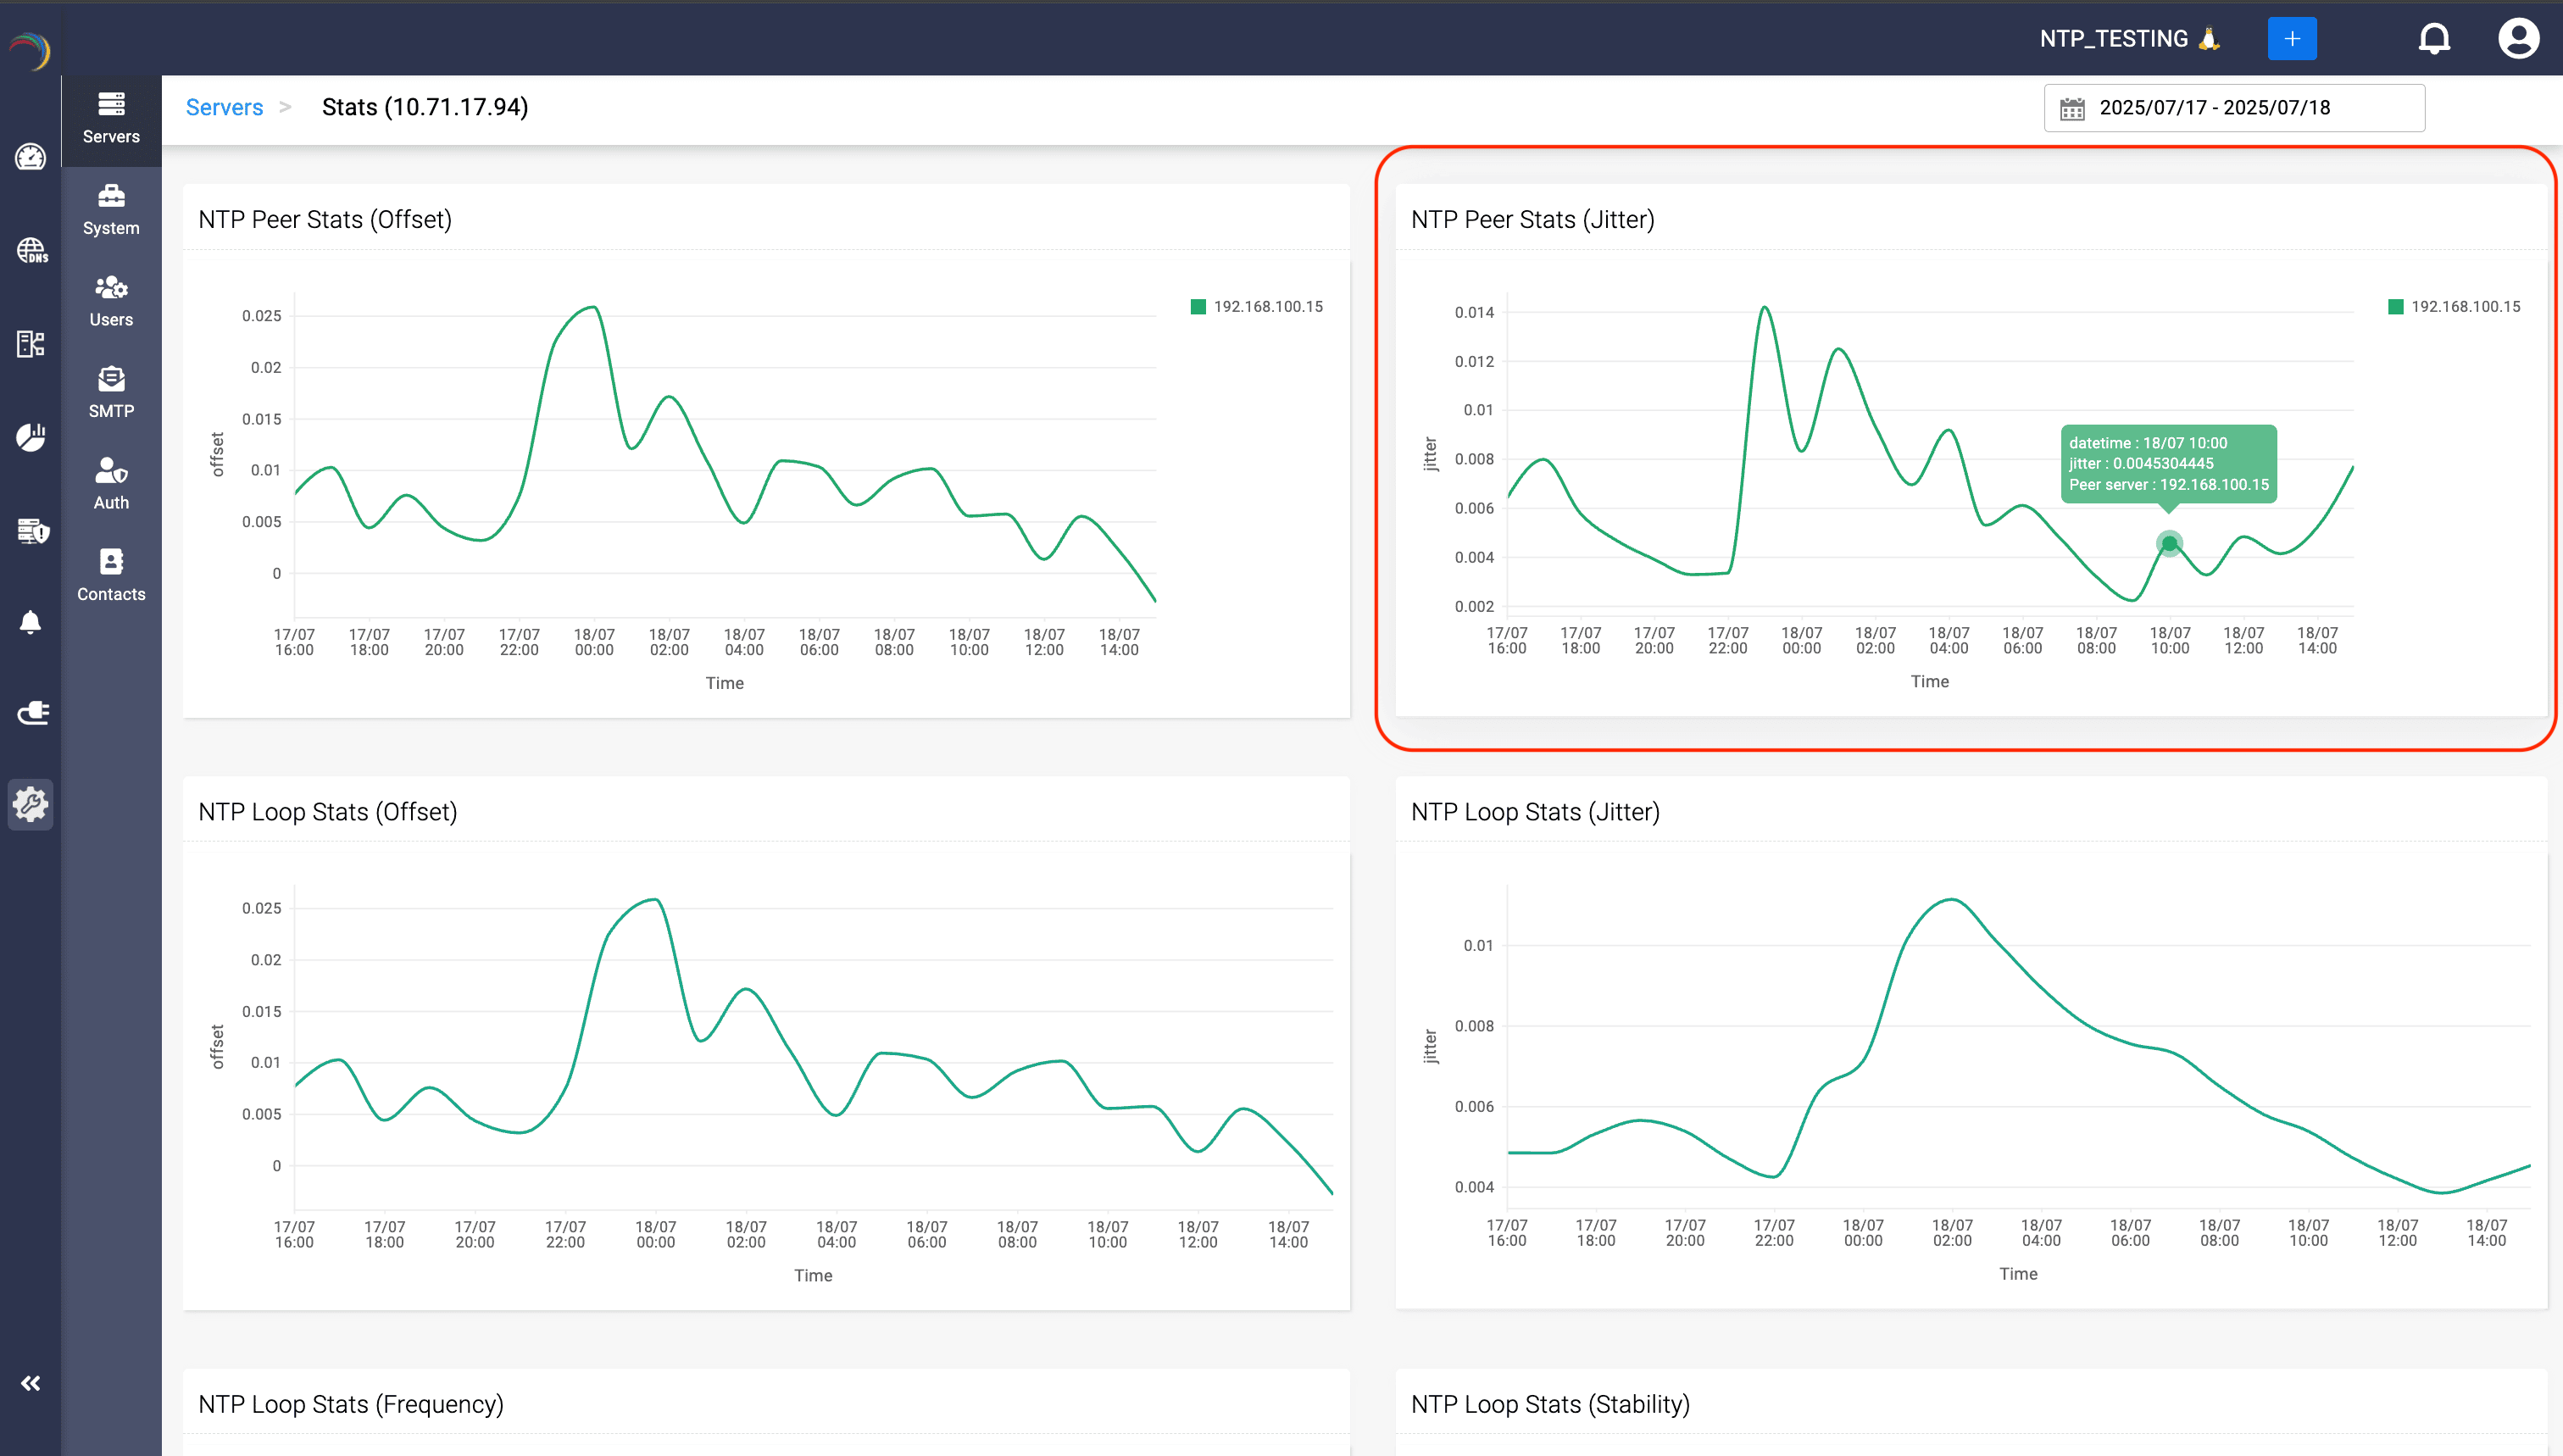Select the SMTP menu item
Screen dimensions: 2563x1456
coord(111,392)
